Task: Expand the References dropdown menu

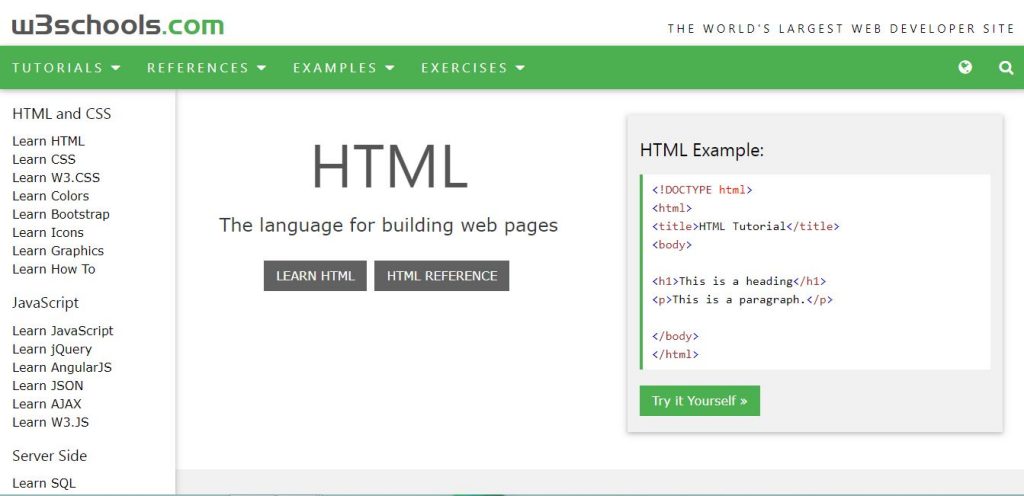Action: pyautogui.click(x=206, y=68)
